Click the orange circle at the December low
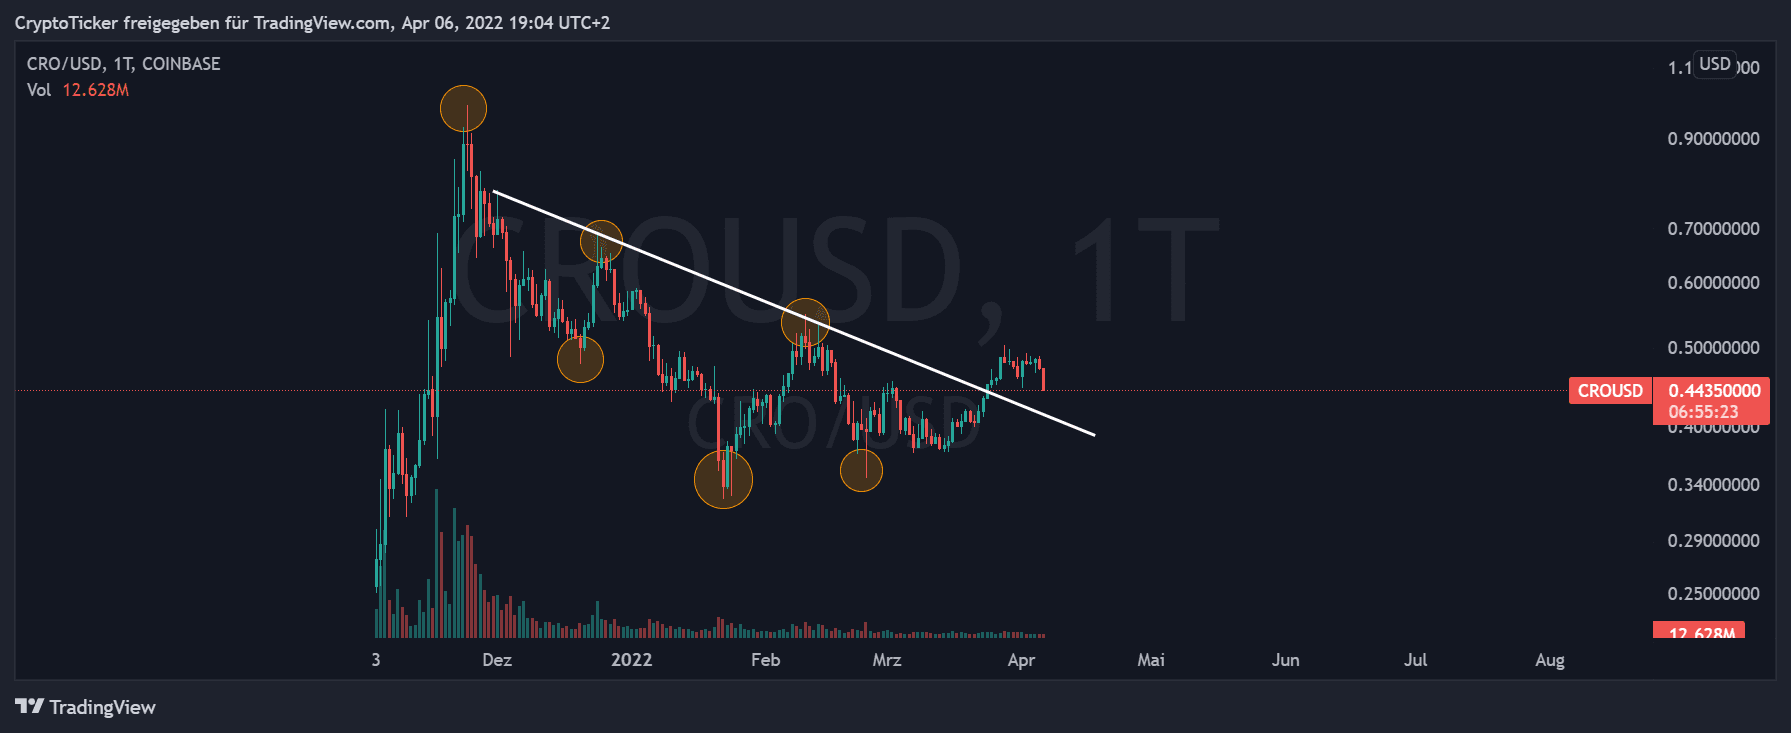The height and width of the screenshot is (733, 1791). pyautogui.click(x=580, y=359)
